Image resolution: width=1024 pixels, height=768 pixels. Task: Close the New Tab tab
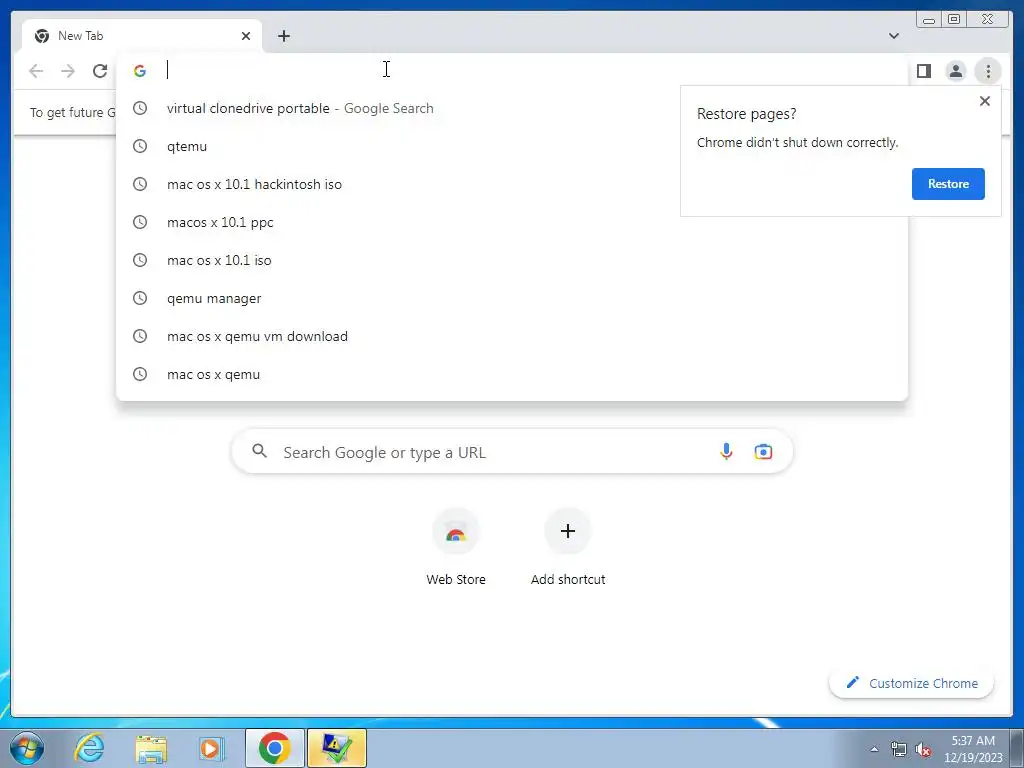(246, 36)
